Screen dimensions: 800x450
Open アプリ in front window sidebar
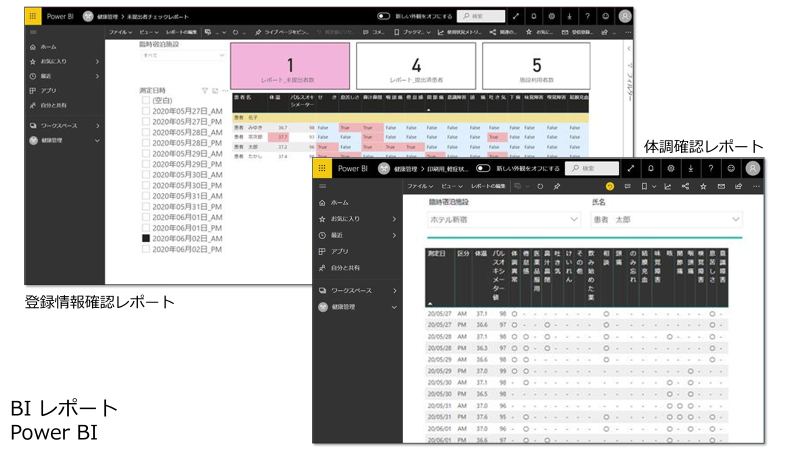[x=339, y=252]
